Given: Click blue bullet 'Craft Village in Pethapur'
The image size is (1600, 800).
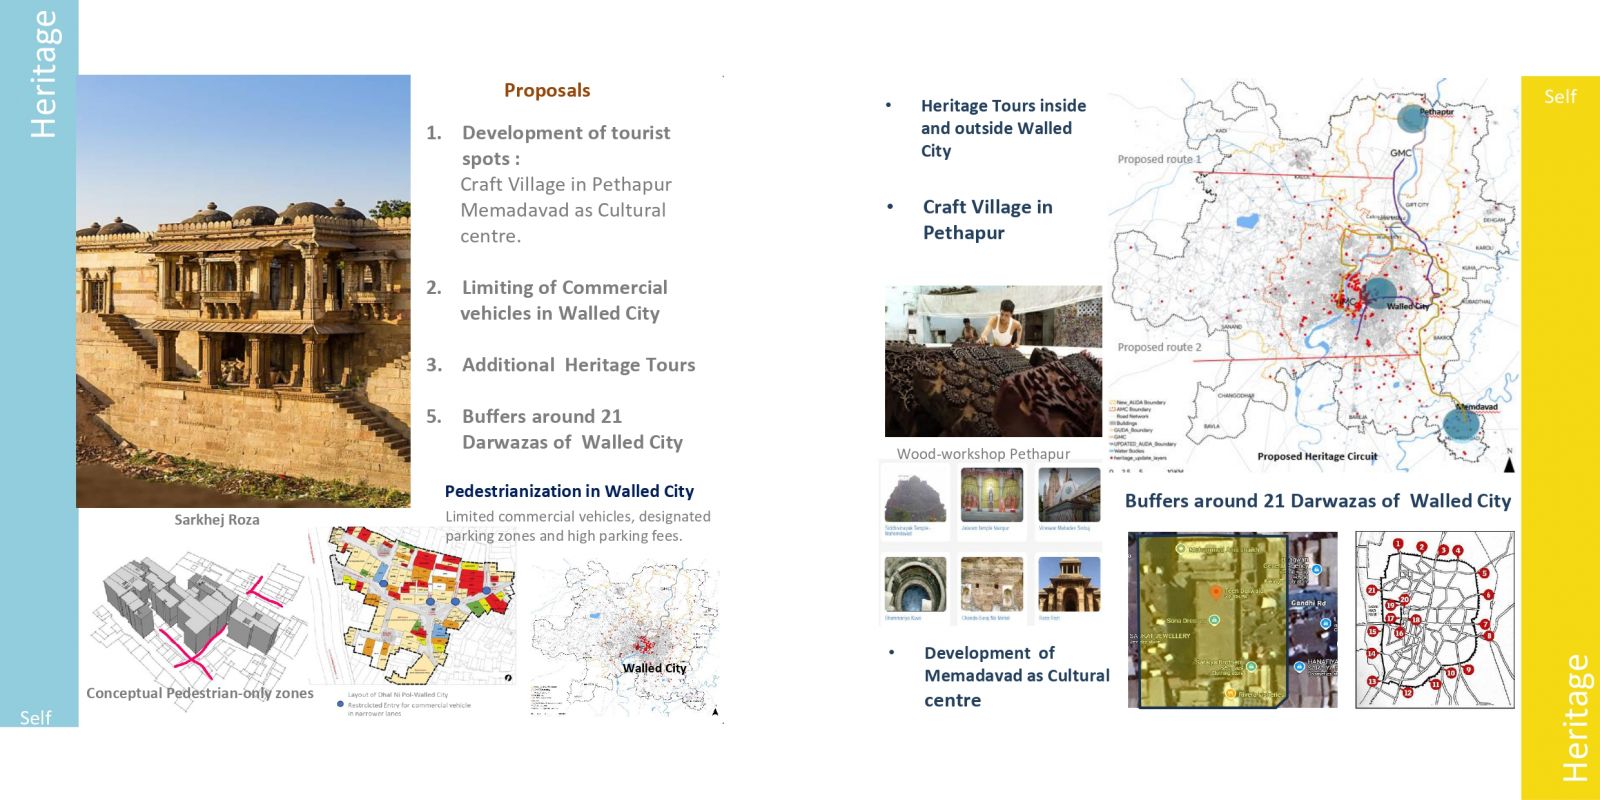Looking at the screenshot, I should pyautogui.click(x=987, y=219).
